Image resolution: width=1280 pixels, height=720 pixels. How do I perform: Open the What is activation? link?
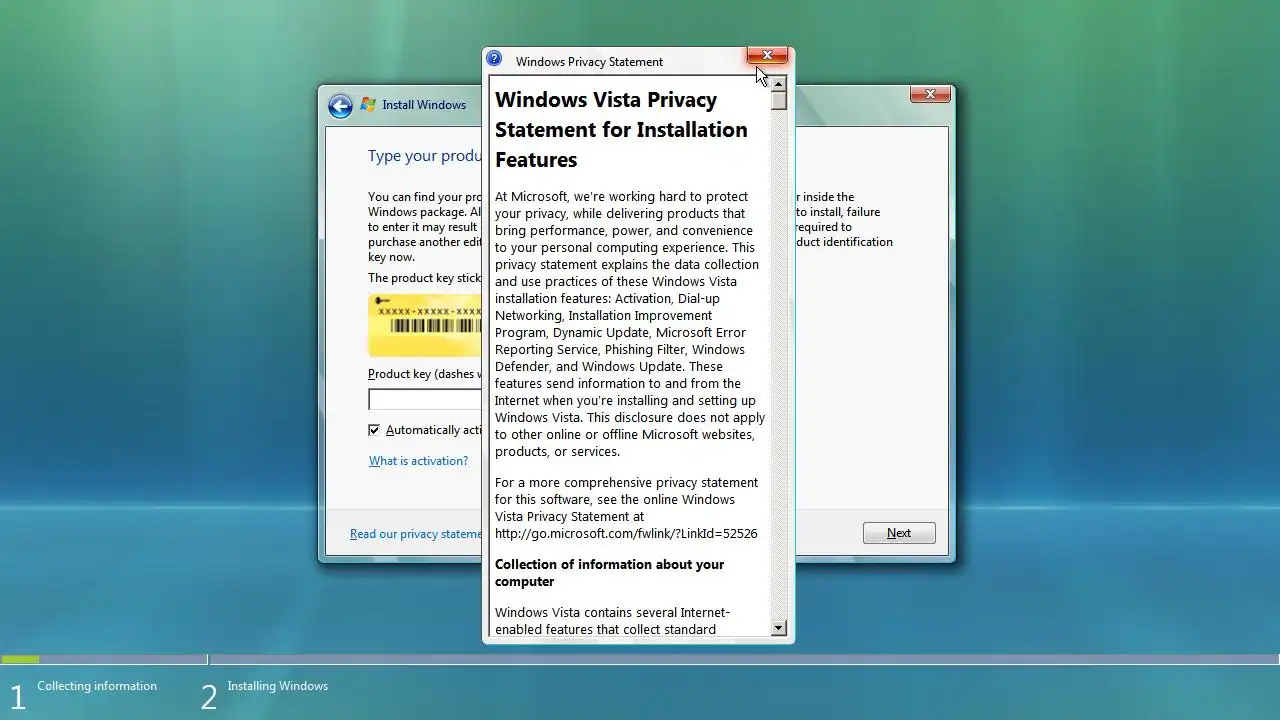[x=418, y=461]
